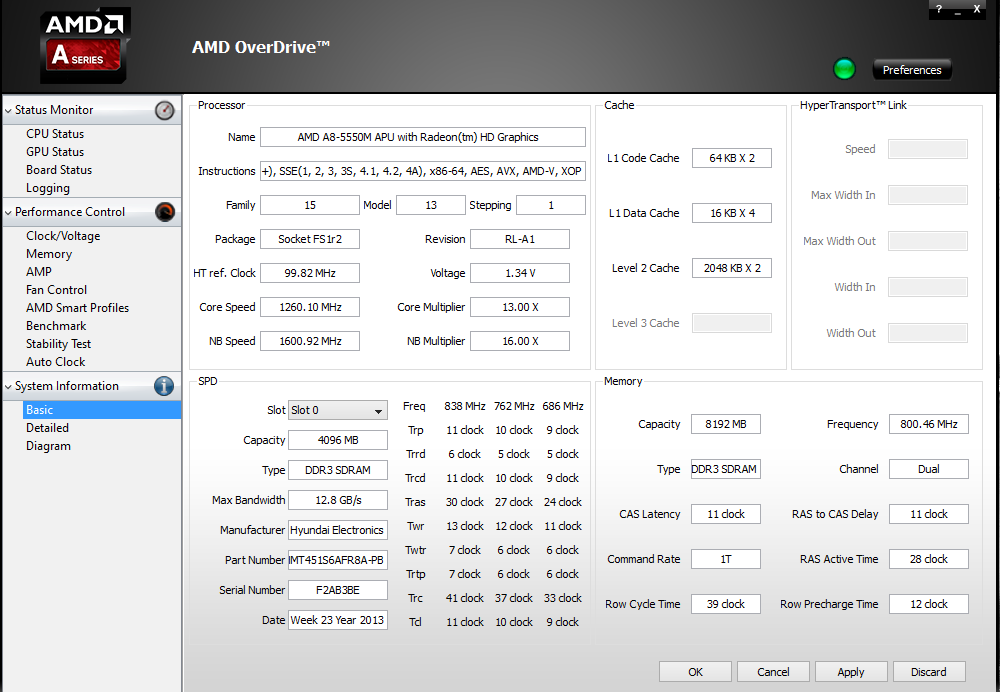Click the Memory Capacity value 8192 MB

tap(726, 424)
